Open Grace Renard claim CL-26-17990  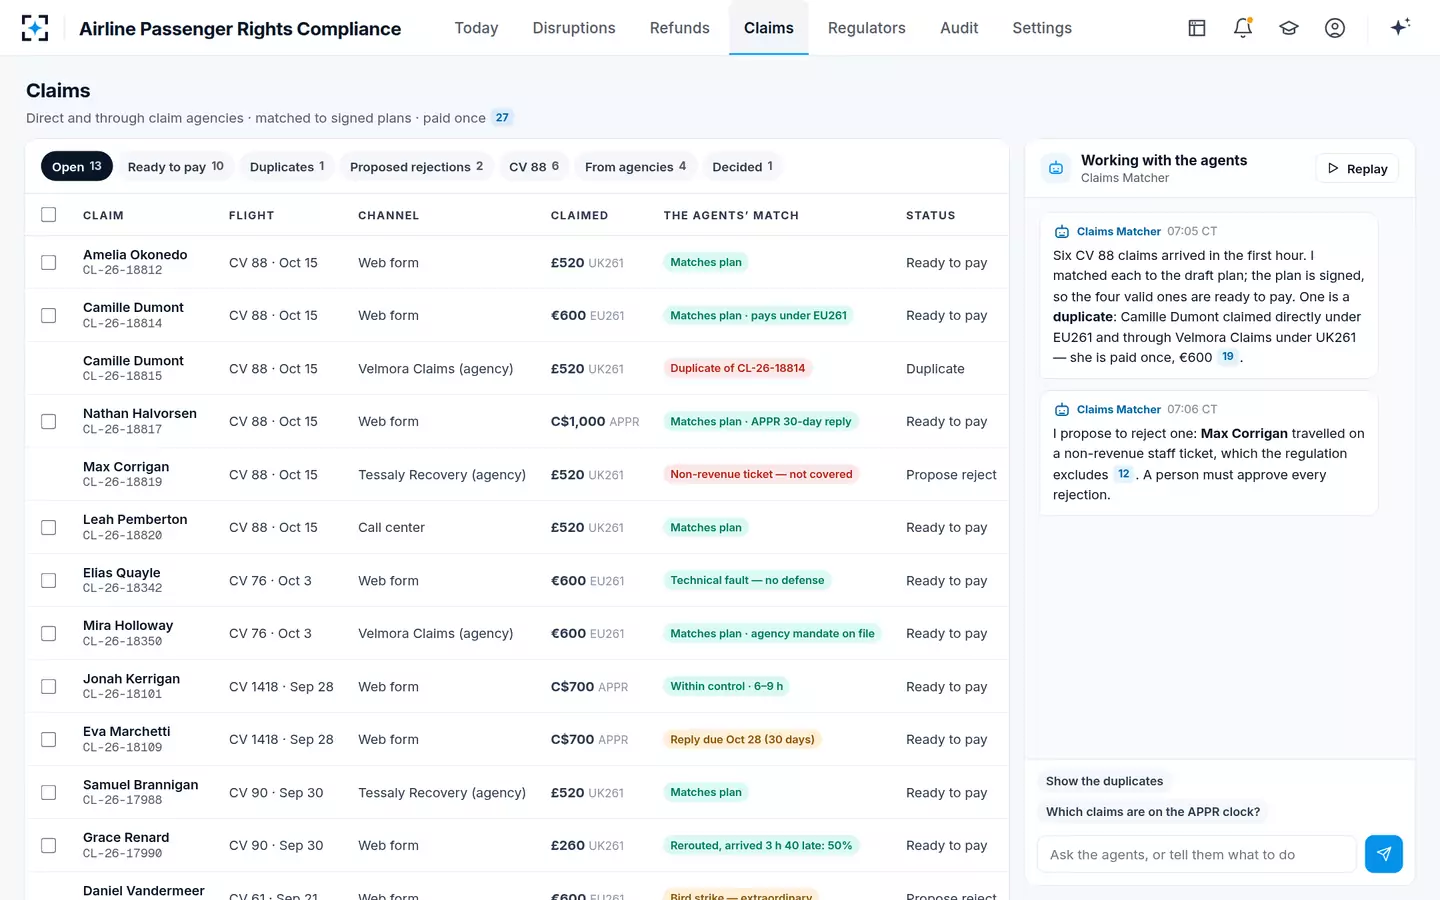(516, 845)
